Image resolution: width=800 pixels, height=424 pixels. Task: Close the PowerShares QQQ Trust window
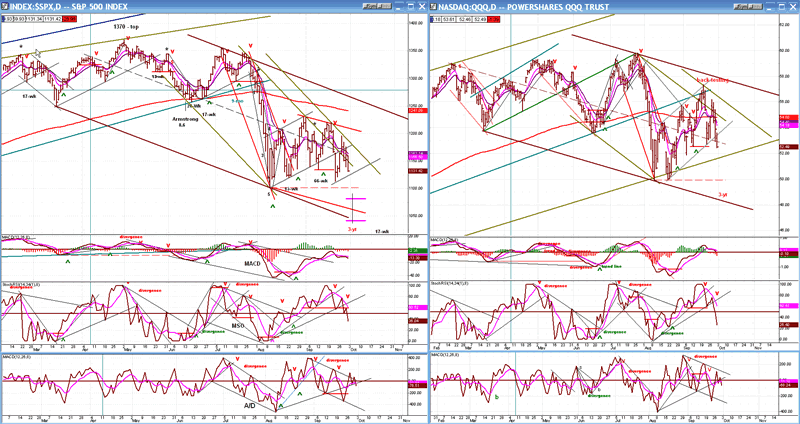(794, 5)
